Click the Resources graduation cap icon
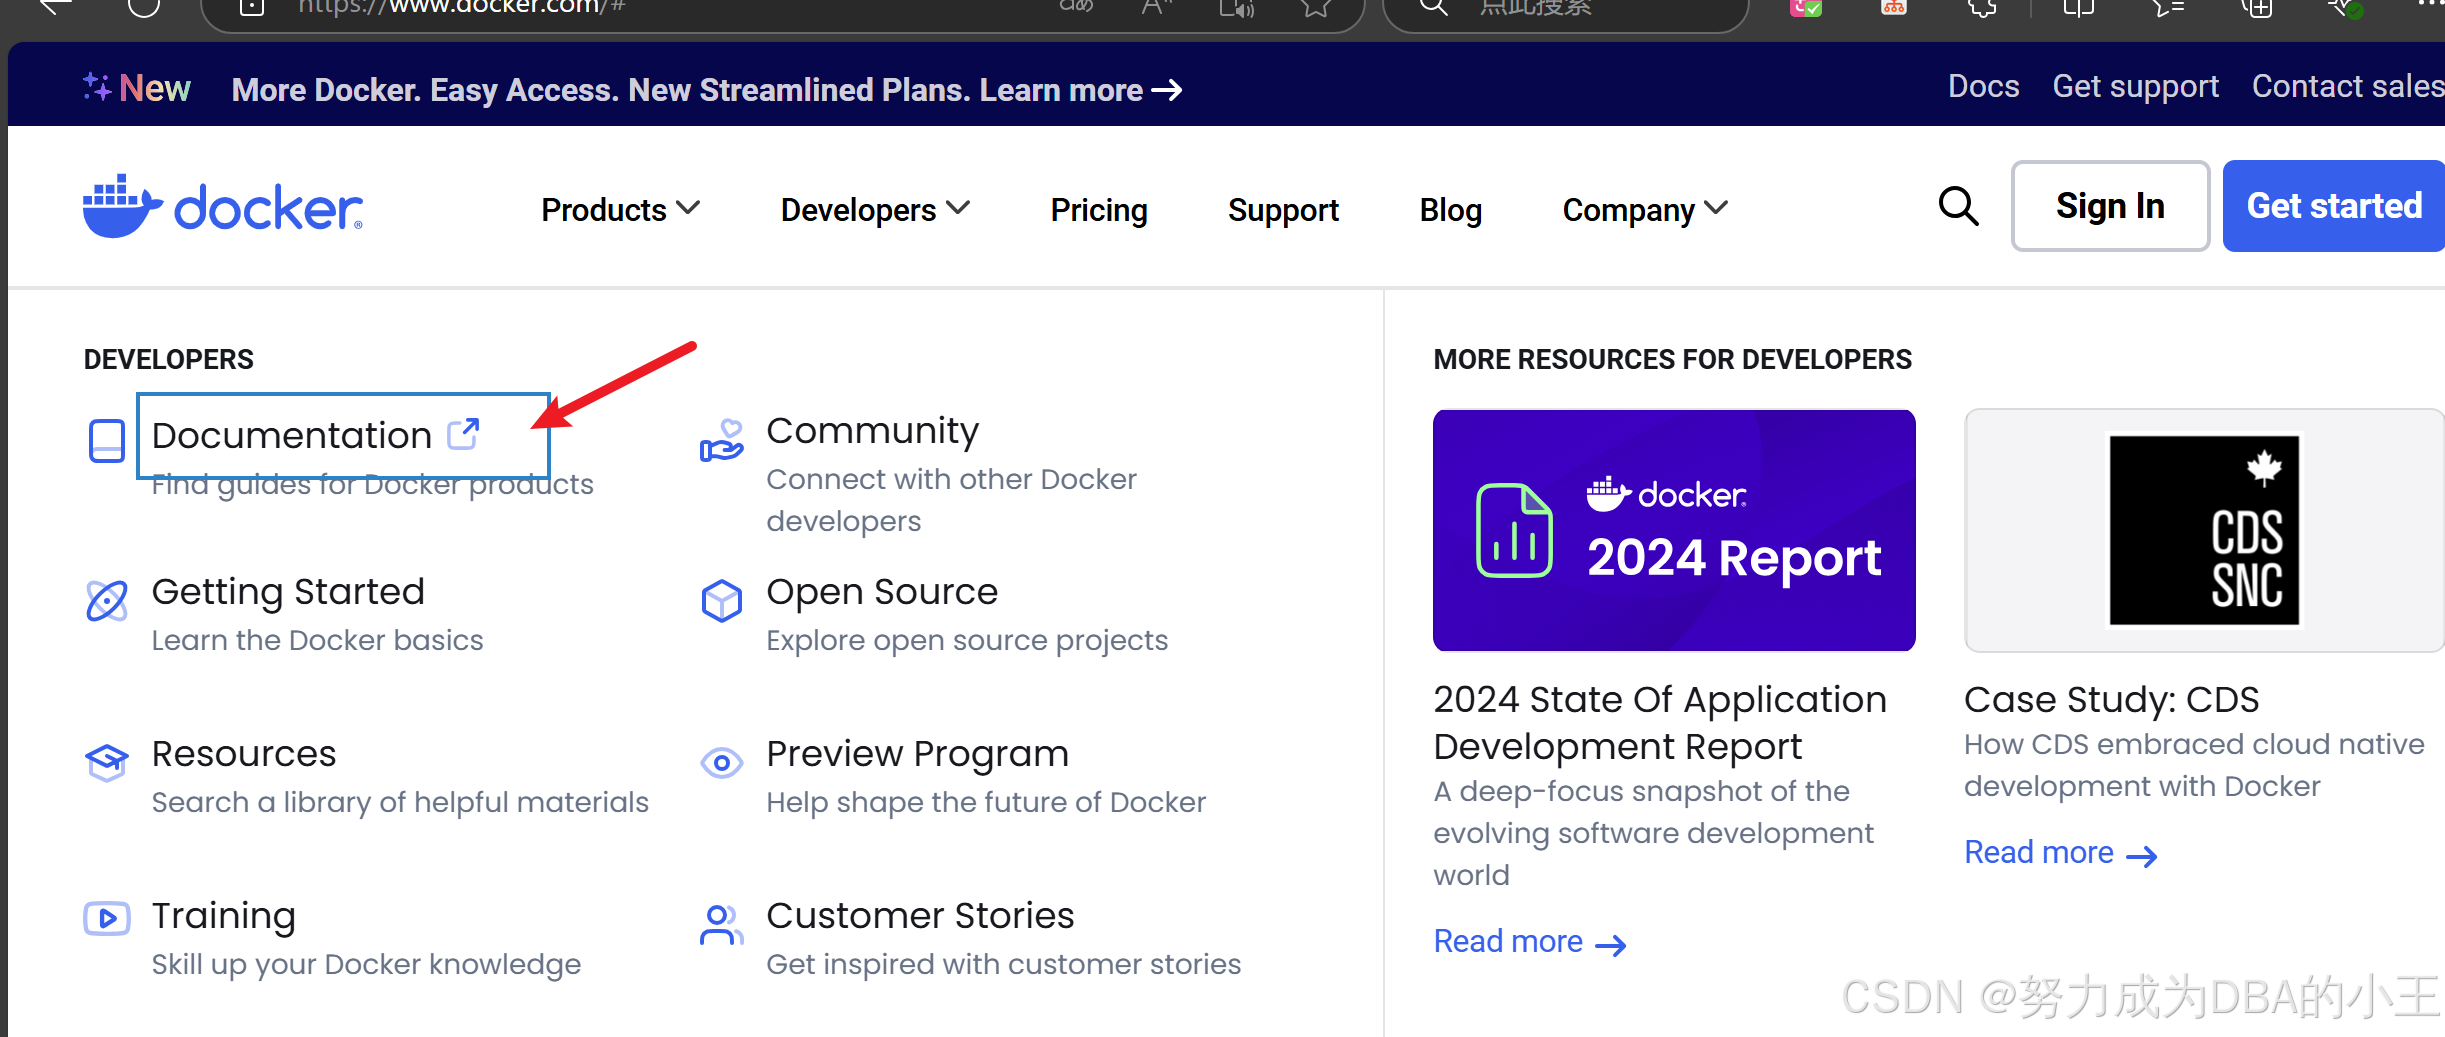 pyautogui.click(x=107, y=763)
